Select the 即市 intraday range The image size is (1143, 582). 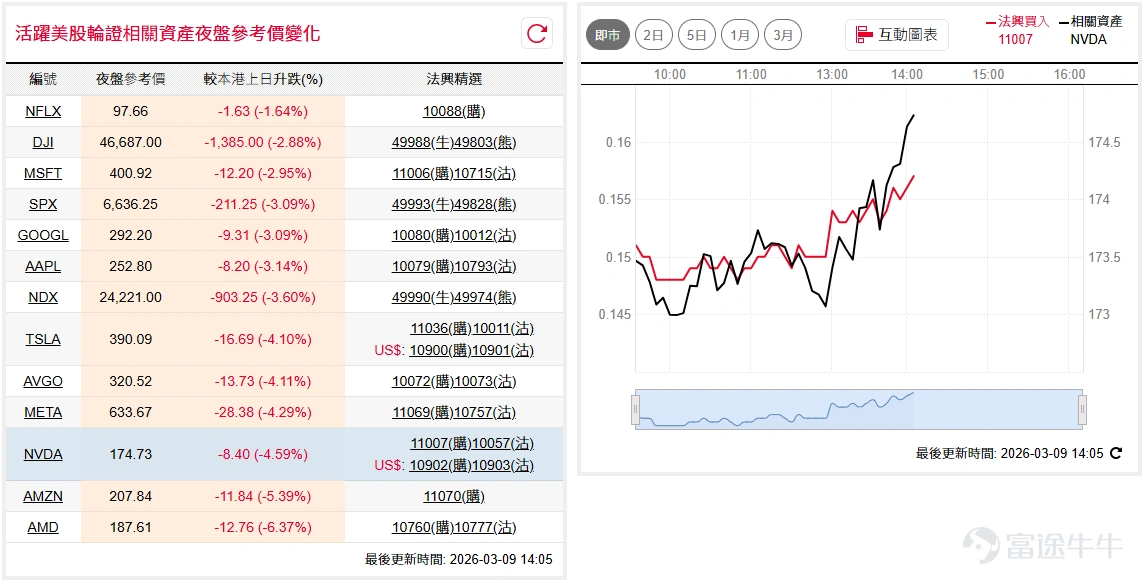608,35
